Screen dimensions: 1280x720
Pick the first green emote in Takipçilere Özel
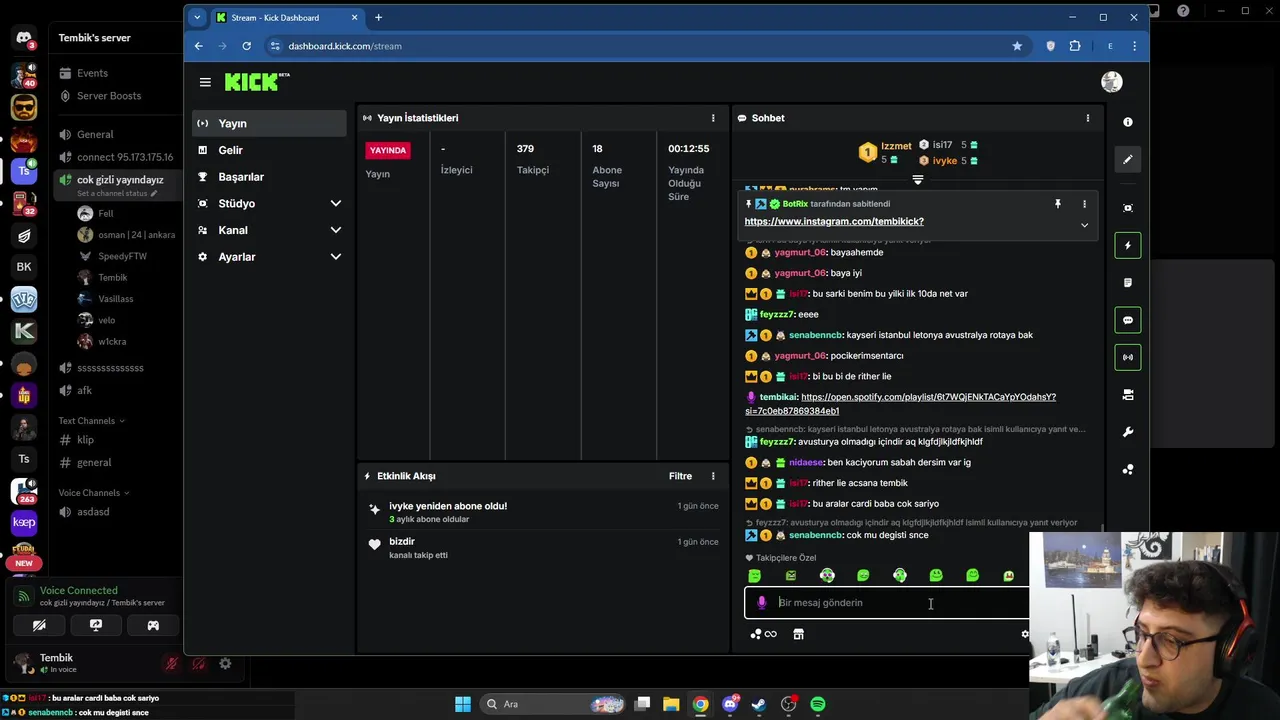pyautogui.click(x=755, y=576)
